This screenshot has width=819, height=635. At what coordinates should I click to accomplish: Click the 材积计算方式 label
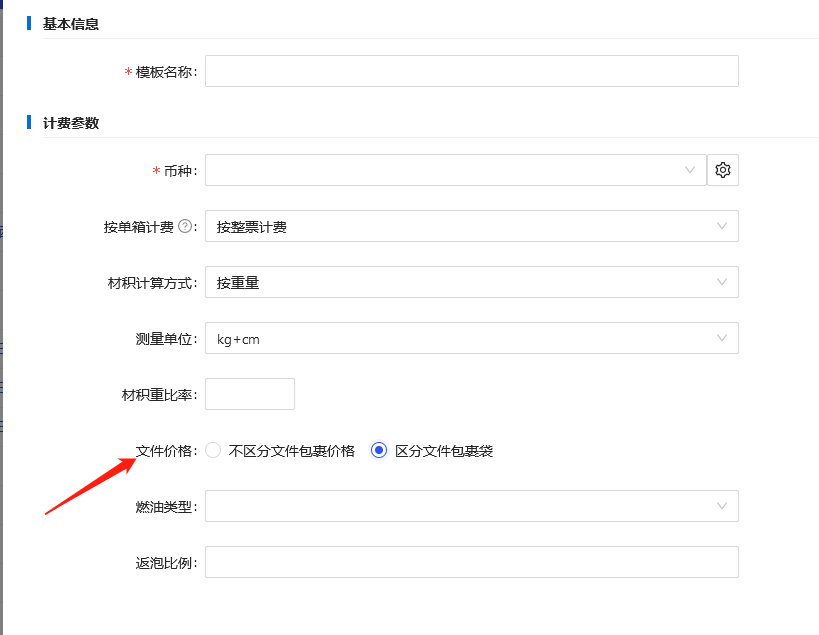coord(152,283)
